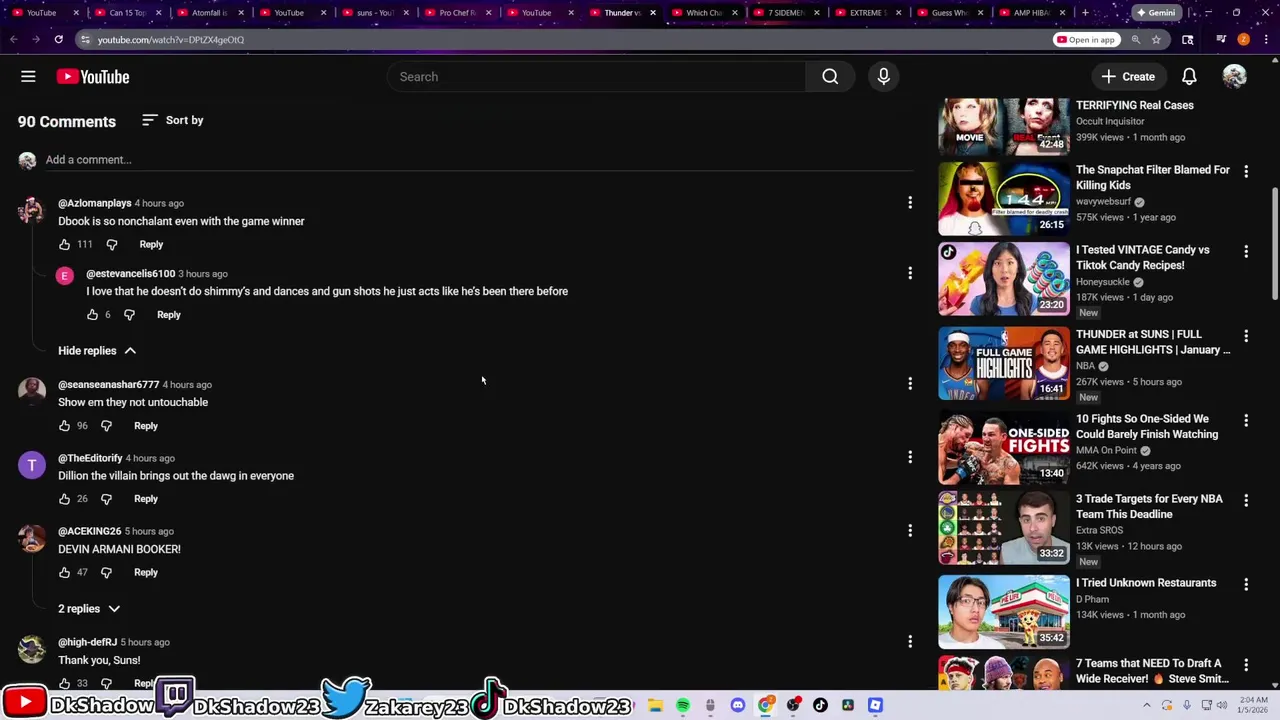Like the @ACEKING26 comment
This screenshot has width=1280, height=720.
[65, 573]
